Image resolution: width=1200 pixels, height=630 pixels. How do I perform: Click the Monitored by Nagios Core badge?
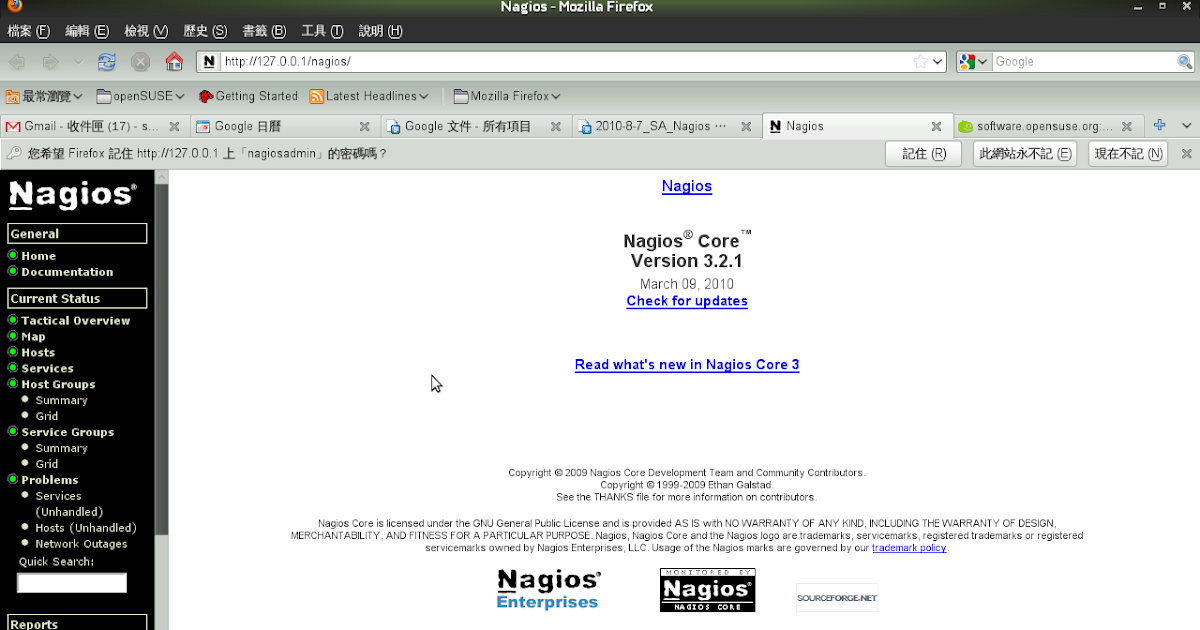pos(707,590)
